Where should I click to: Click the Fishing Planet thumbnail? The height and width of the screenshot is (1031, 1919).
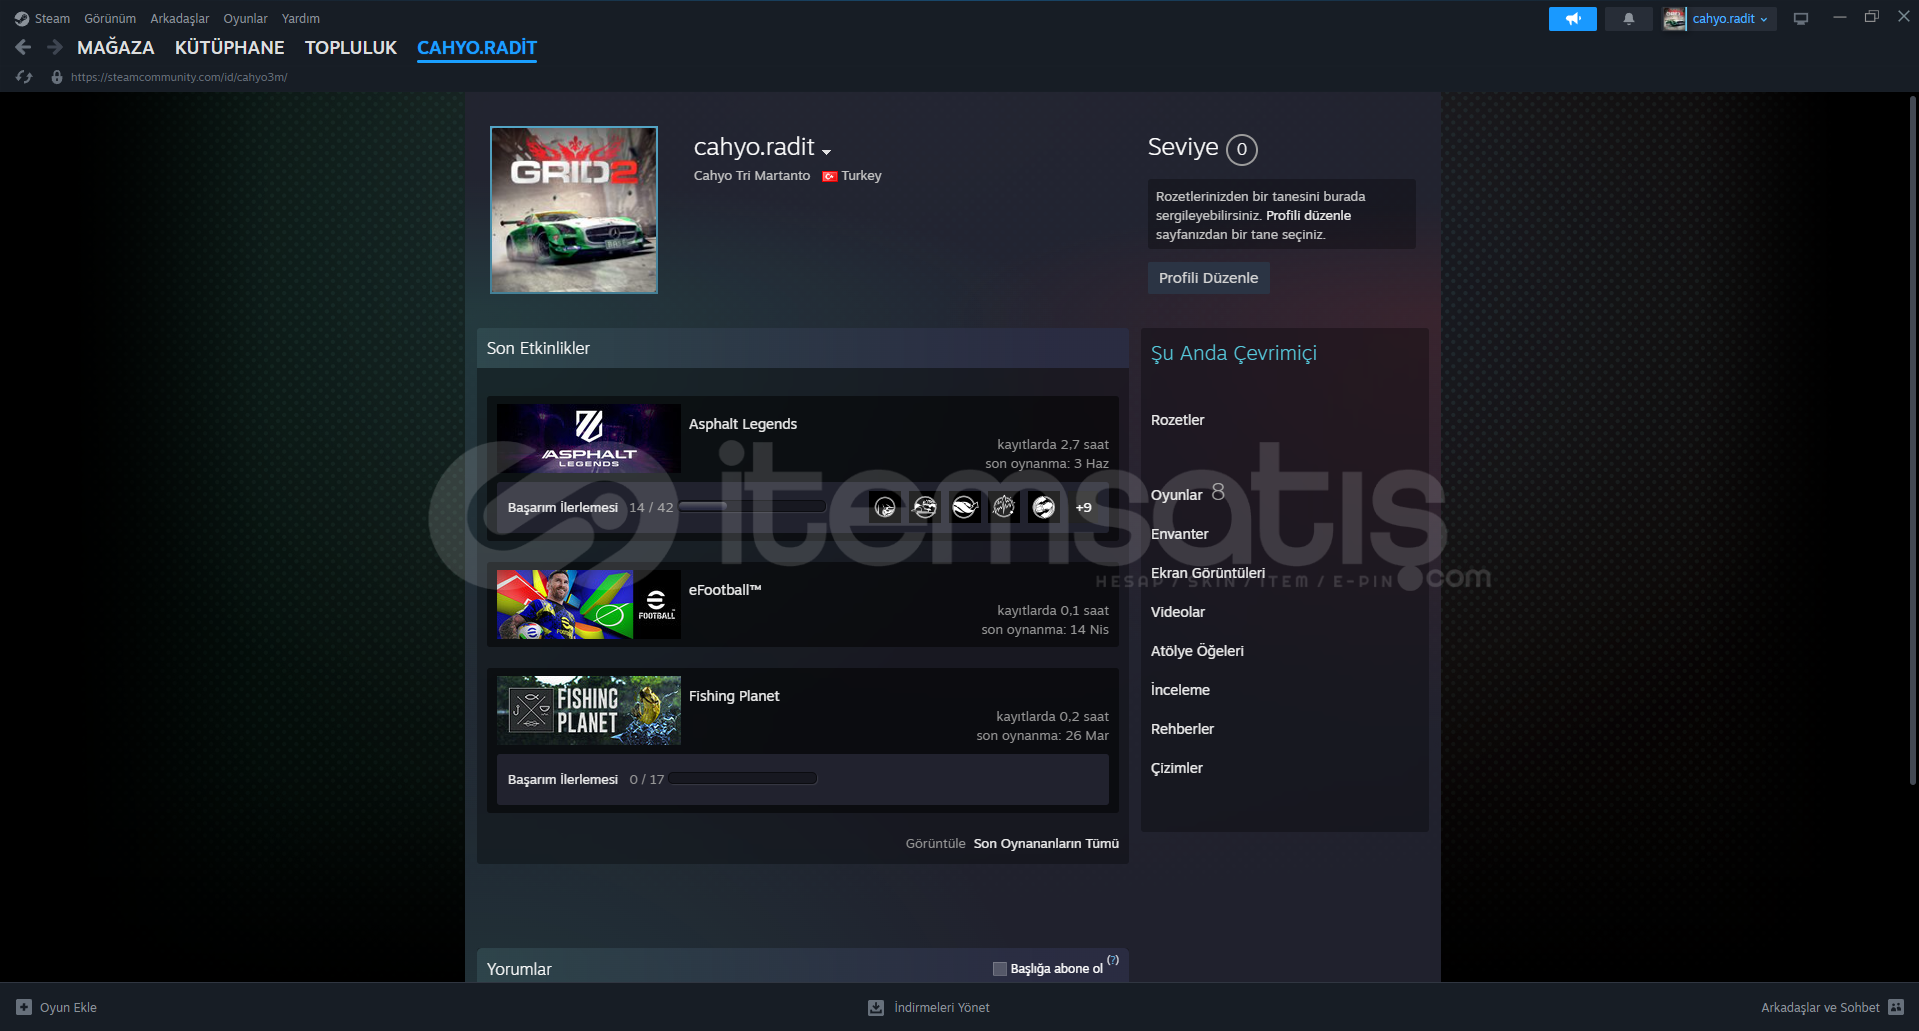(x=589, y=710)
